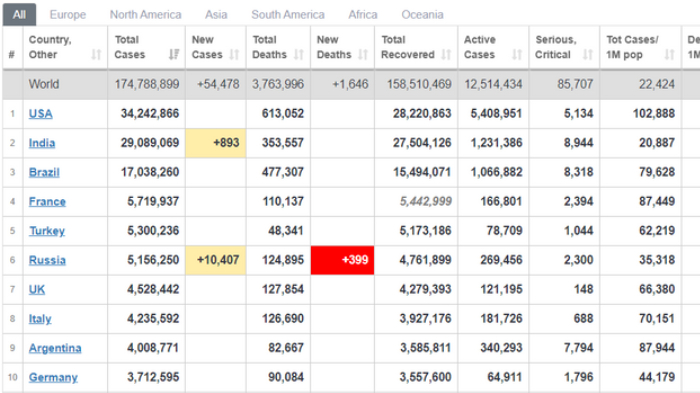Screen dimensions: 700x393
Task: Click World total recovered 158,510,469
Action: (419, 84)
